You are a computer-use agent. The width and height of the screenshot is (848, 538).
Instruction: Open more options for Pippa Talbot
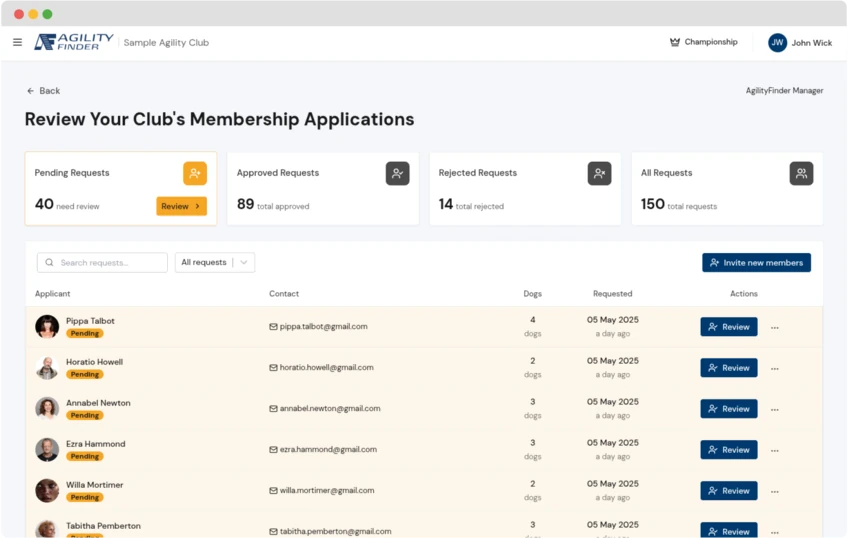tap(774, 327)
